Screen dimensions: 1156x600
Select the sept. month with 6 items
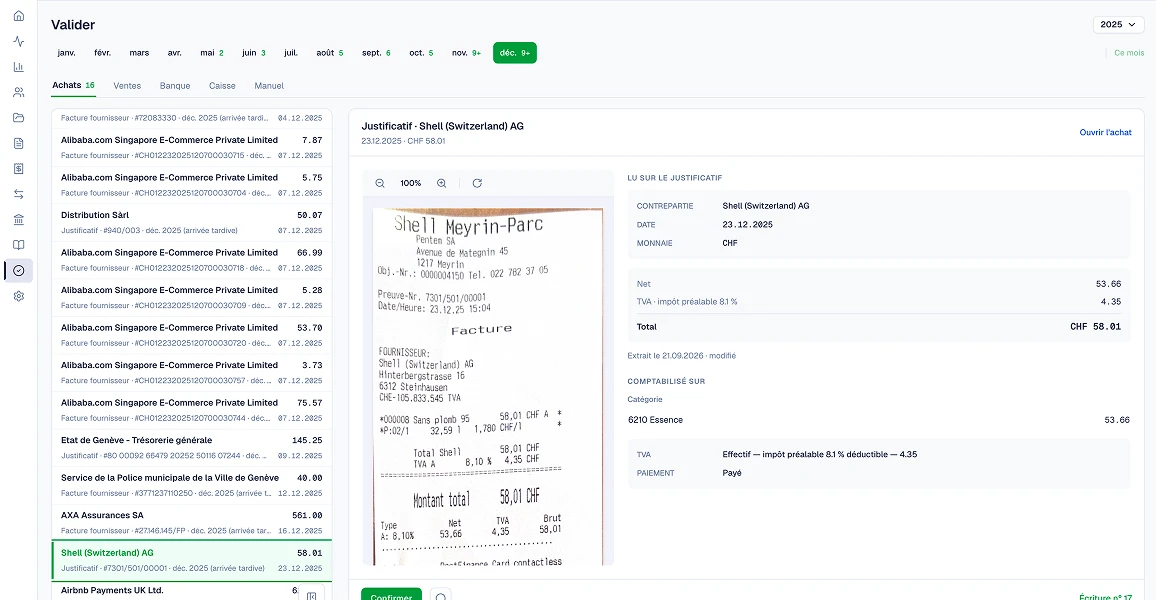376,53
